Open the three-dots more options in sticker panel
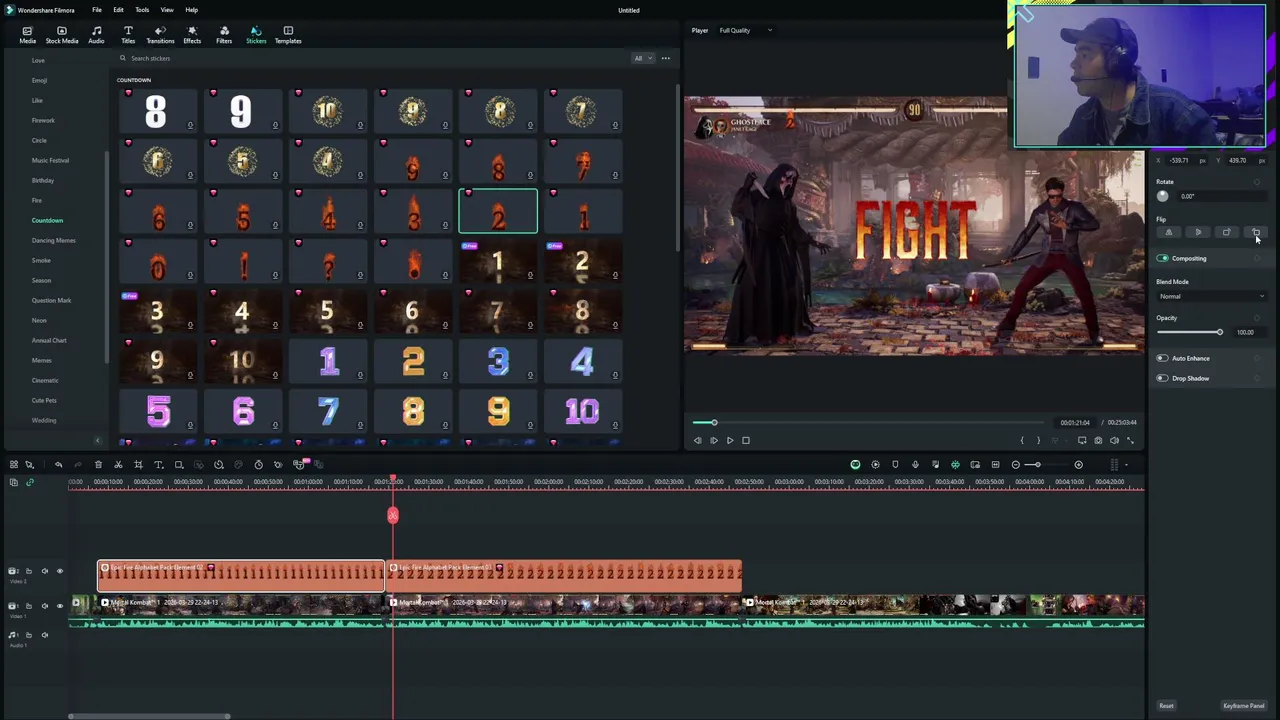The image size is (1280, 720). 666,58
